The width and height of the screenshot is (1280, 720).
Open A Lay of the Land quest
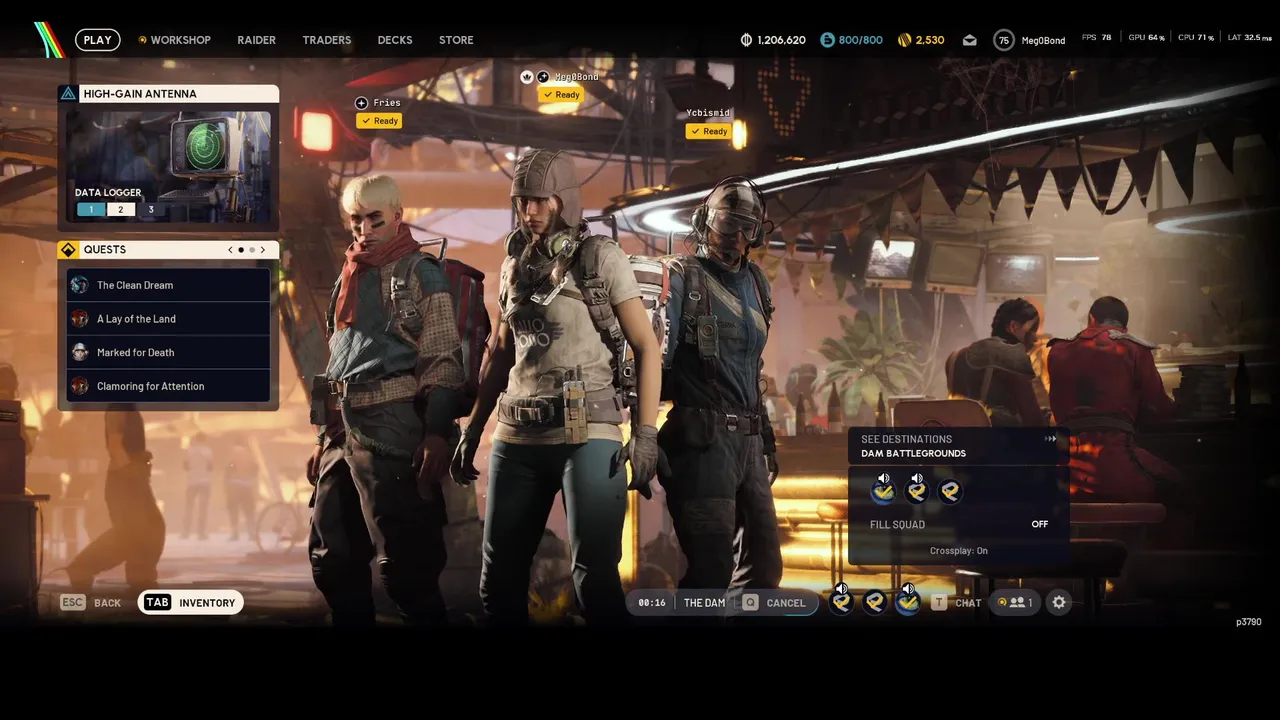click(168, 319)
